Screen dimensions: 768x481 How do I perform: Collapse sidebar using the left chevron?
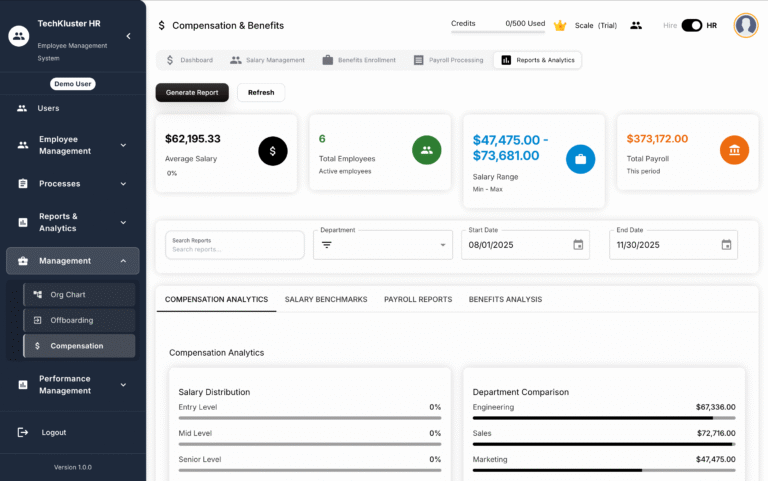[x=128, y=36]
